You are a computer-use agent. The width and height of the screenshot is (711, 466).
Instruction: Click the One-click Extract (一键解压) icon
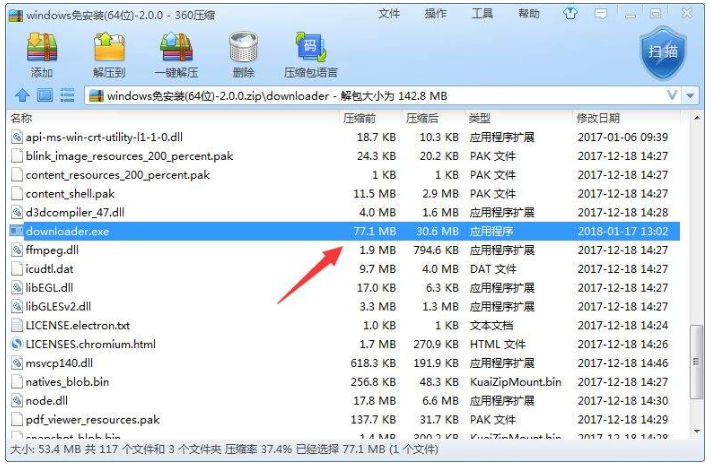point(176,47)
